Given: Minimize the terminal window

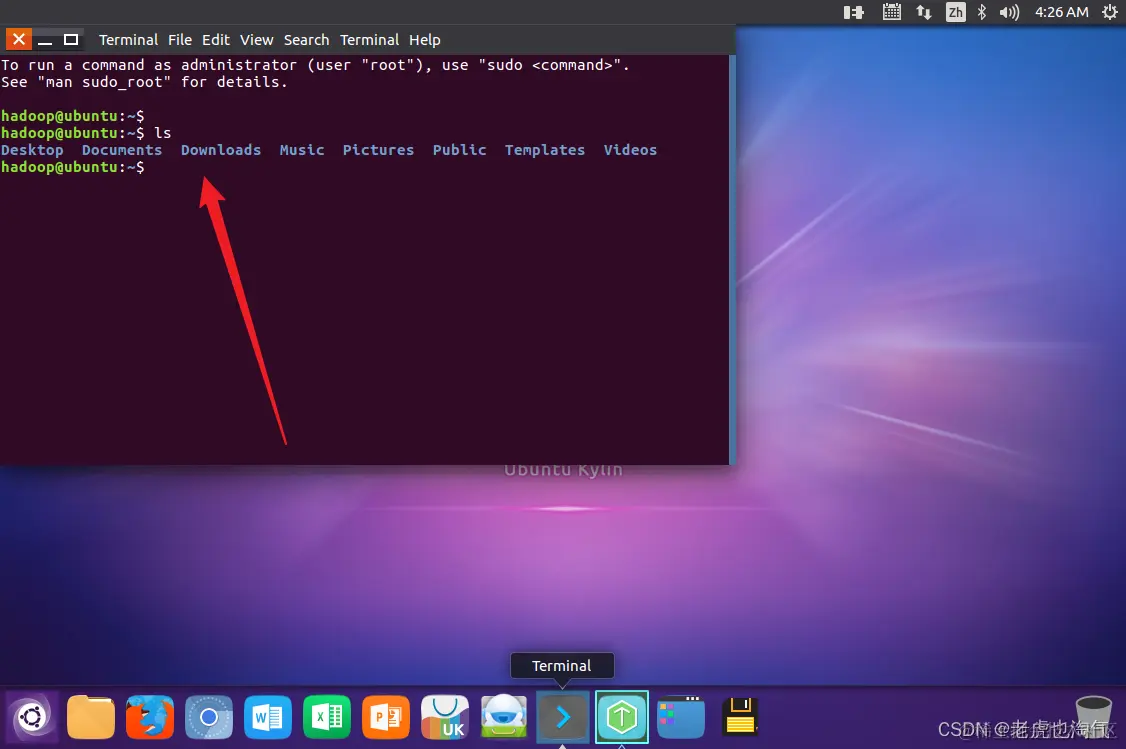Looking at the screenshot, I should point(45,39).
